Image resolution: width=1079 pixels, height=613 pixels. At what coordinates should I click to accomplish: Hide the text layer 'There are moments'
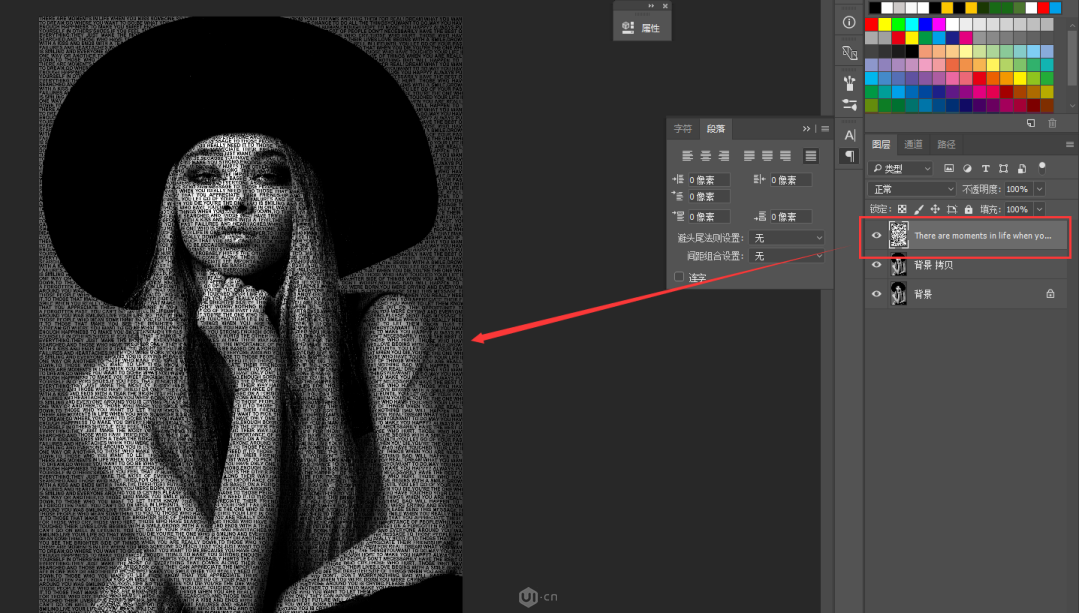point(877,236)
